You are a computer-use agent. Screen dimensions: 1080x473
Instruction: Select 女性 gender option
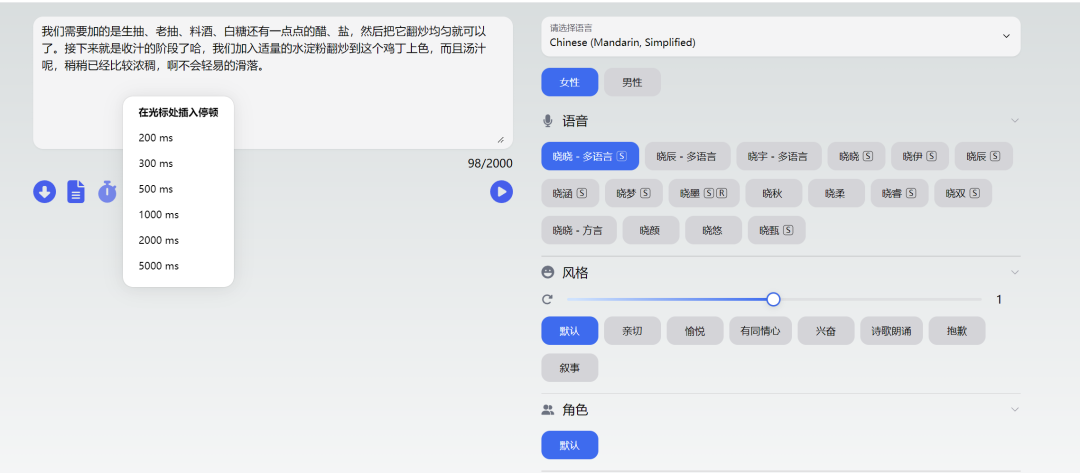[570, 82]
